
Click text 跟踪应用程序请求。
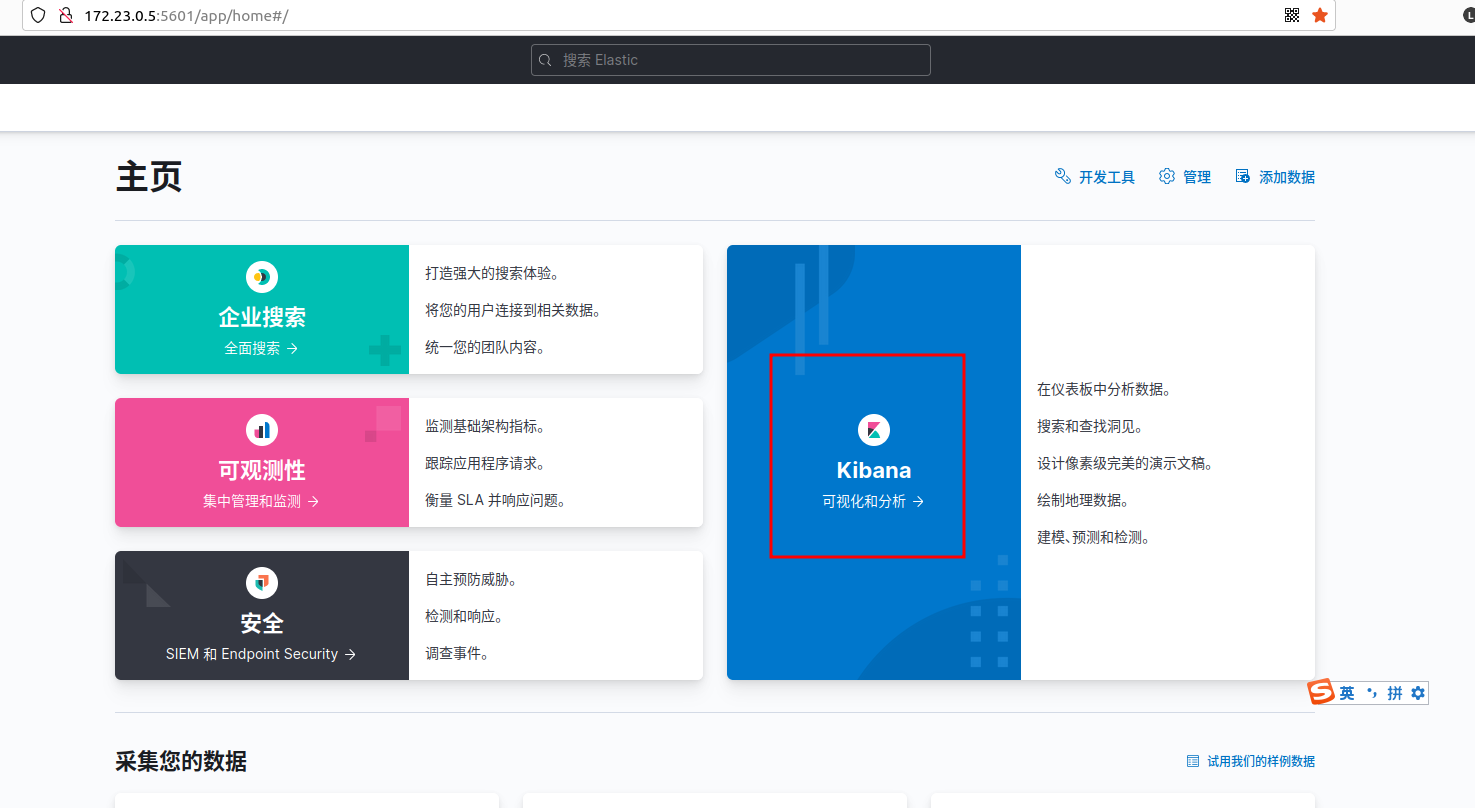tap(484, 463)
